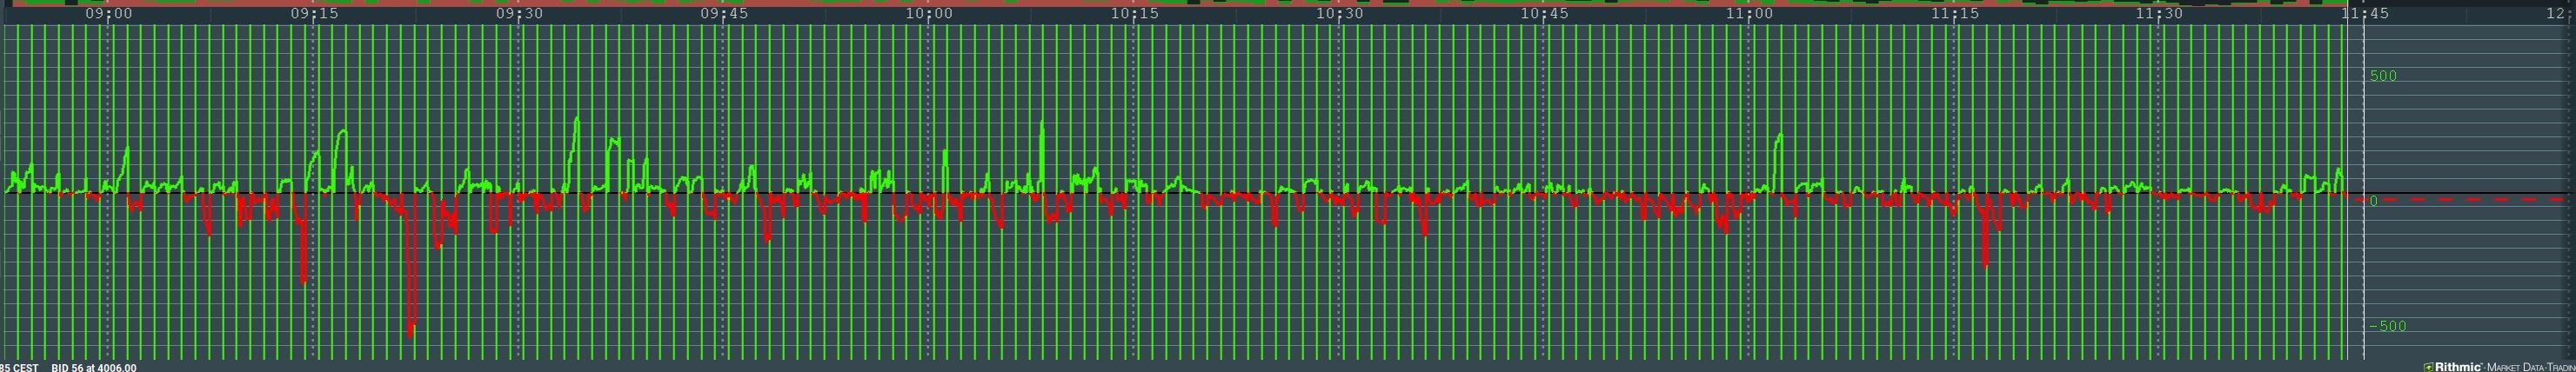Pick the 10:15 time axis label

[1134, 14]
